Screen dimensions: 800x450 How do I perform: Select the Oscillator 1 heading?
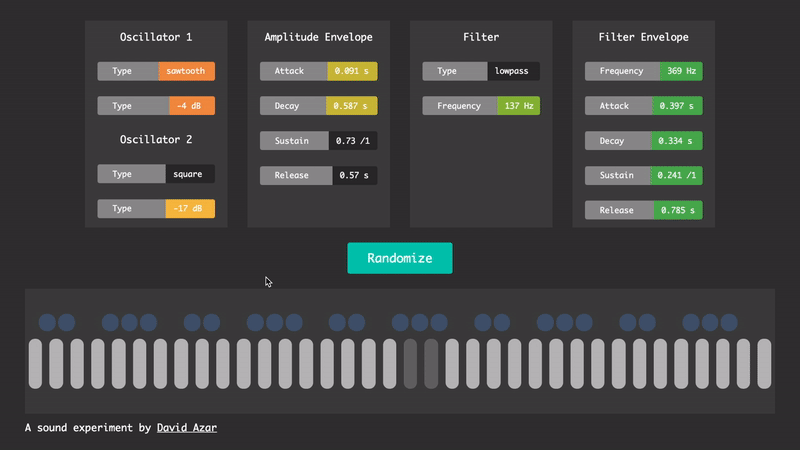[156, 37]
